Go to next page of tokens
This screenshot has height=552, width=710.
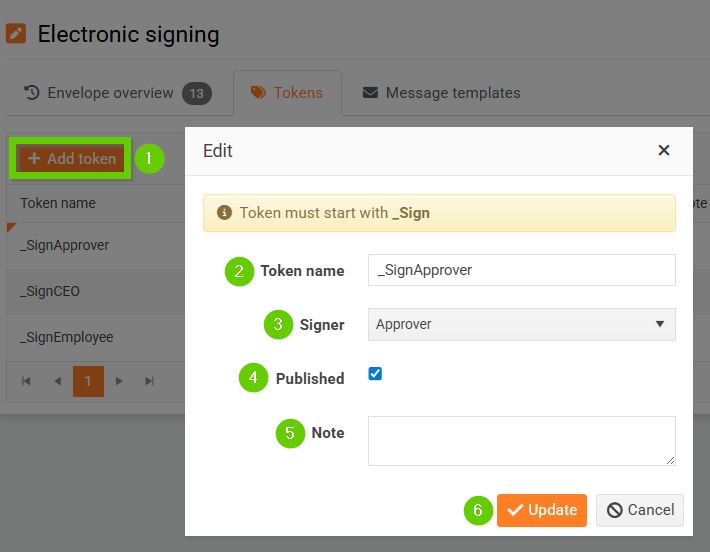click(x=119, y=381)
